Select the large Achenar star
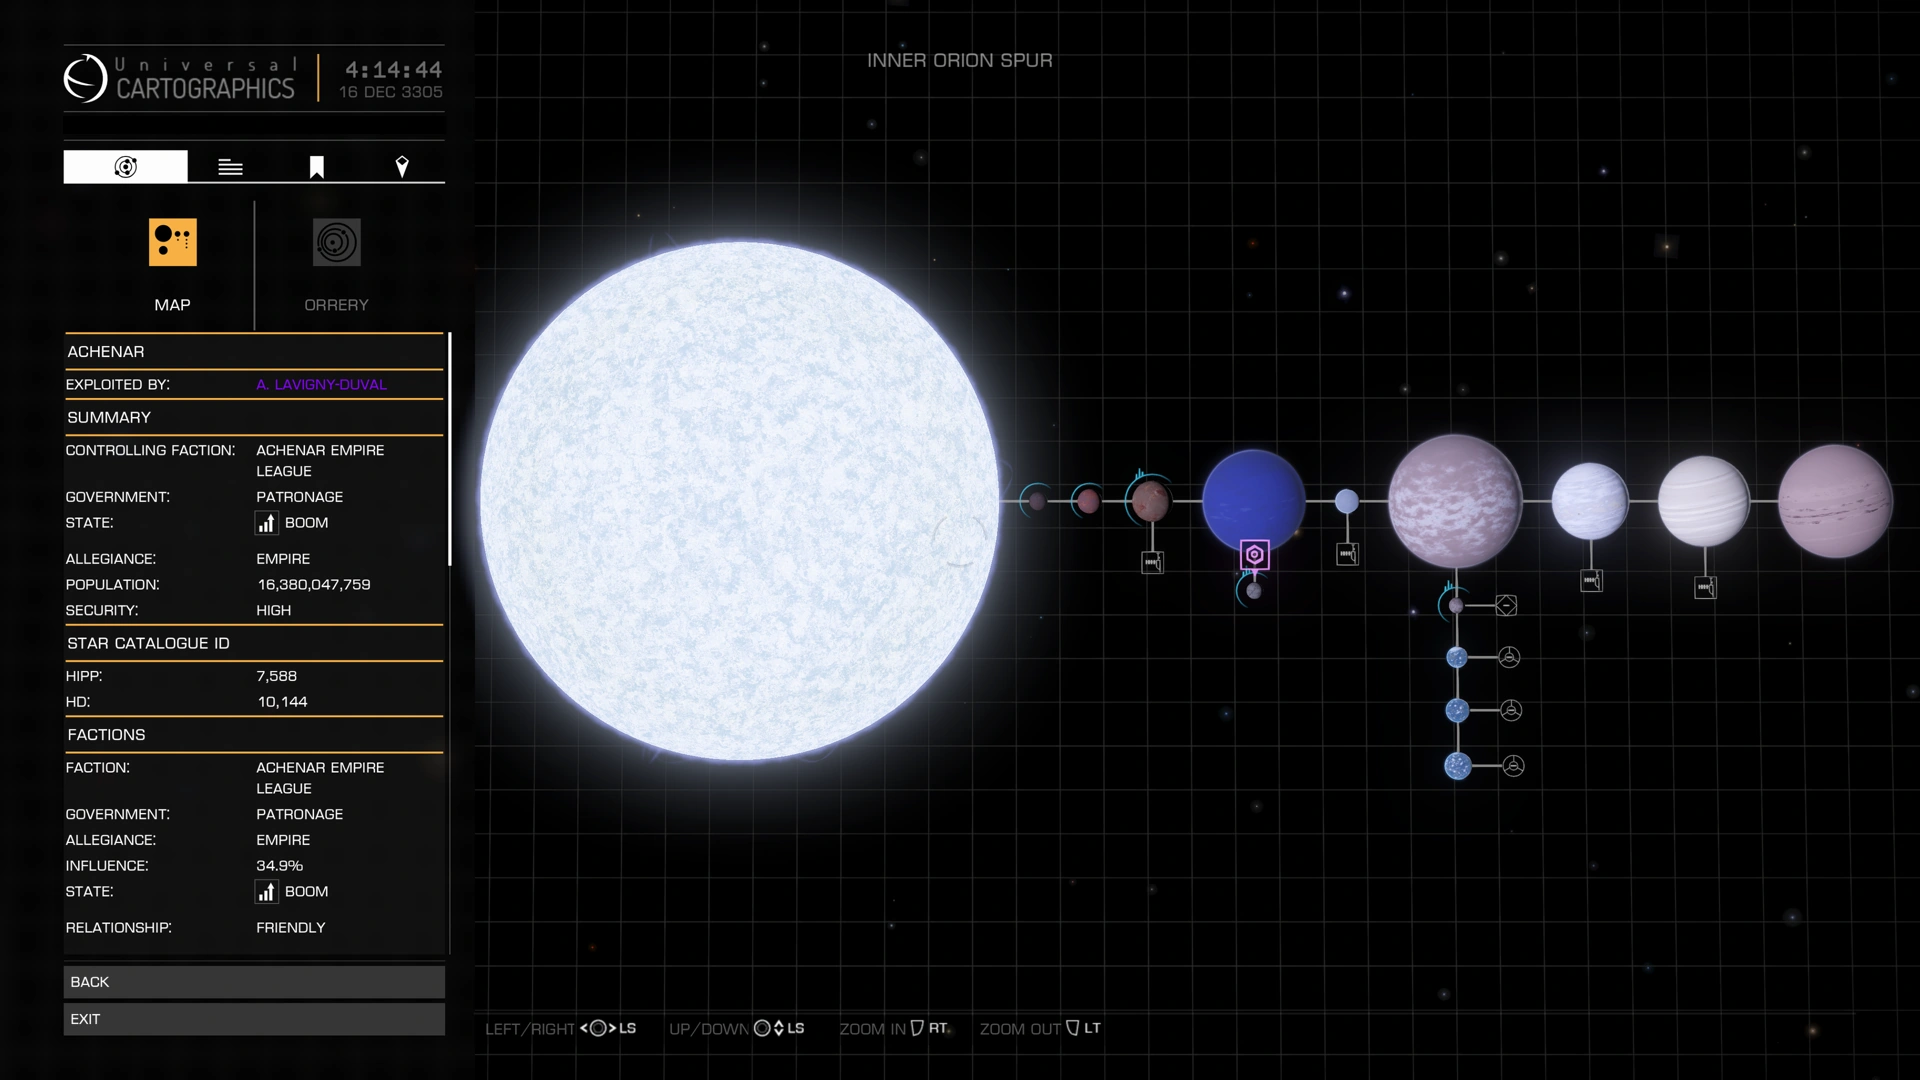Viewport: 1920px width, 1080px height. click(739, 500)
